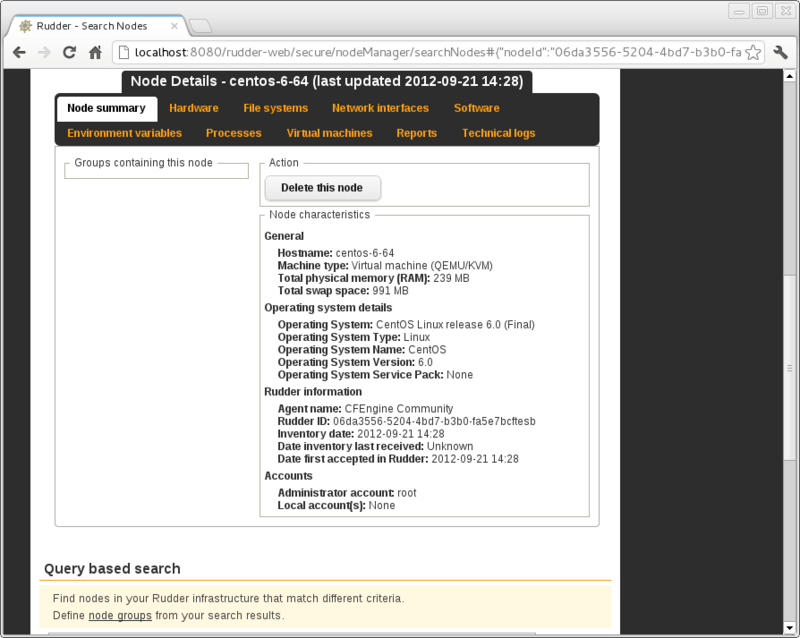Click the Find nodes in your Rudder infrastructure text
This screenshot has height=638, width=800.
pyautogui.click(x=228, y=598)
